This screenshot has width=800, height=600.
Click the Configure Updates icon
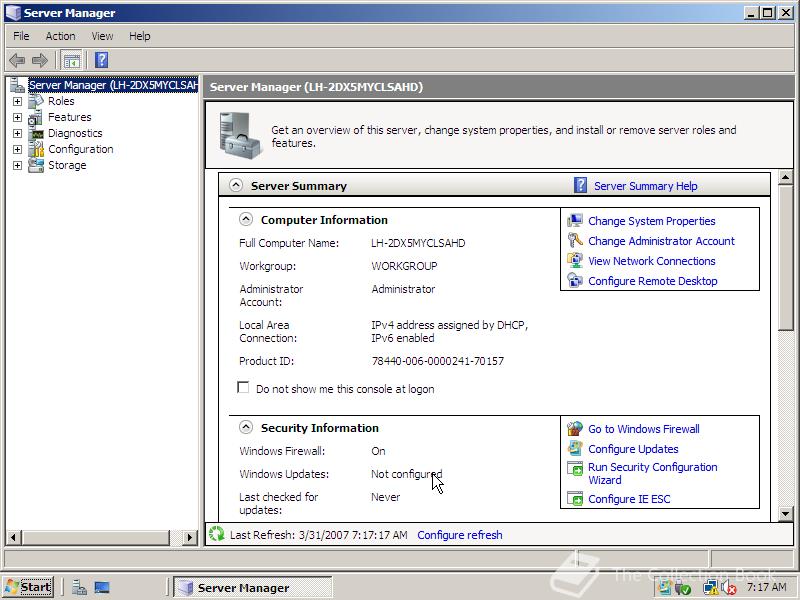tap(575, 448)
